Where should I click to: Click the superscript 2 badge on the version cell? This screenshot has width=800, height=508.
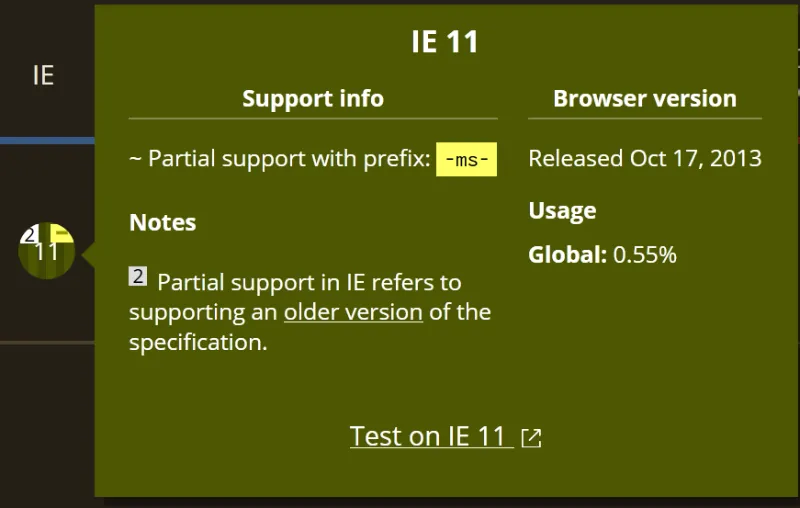click(x=30, y=233)
